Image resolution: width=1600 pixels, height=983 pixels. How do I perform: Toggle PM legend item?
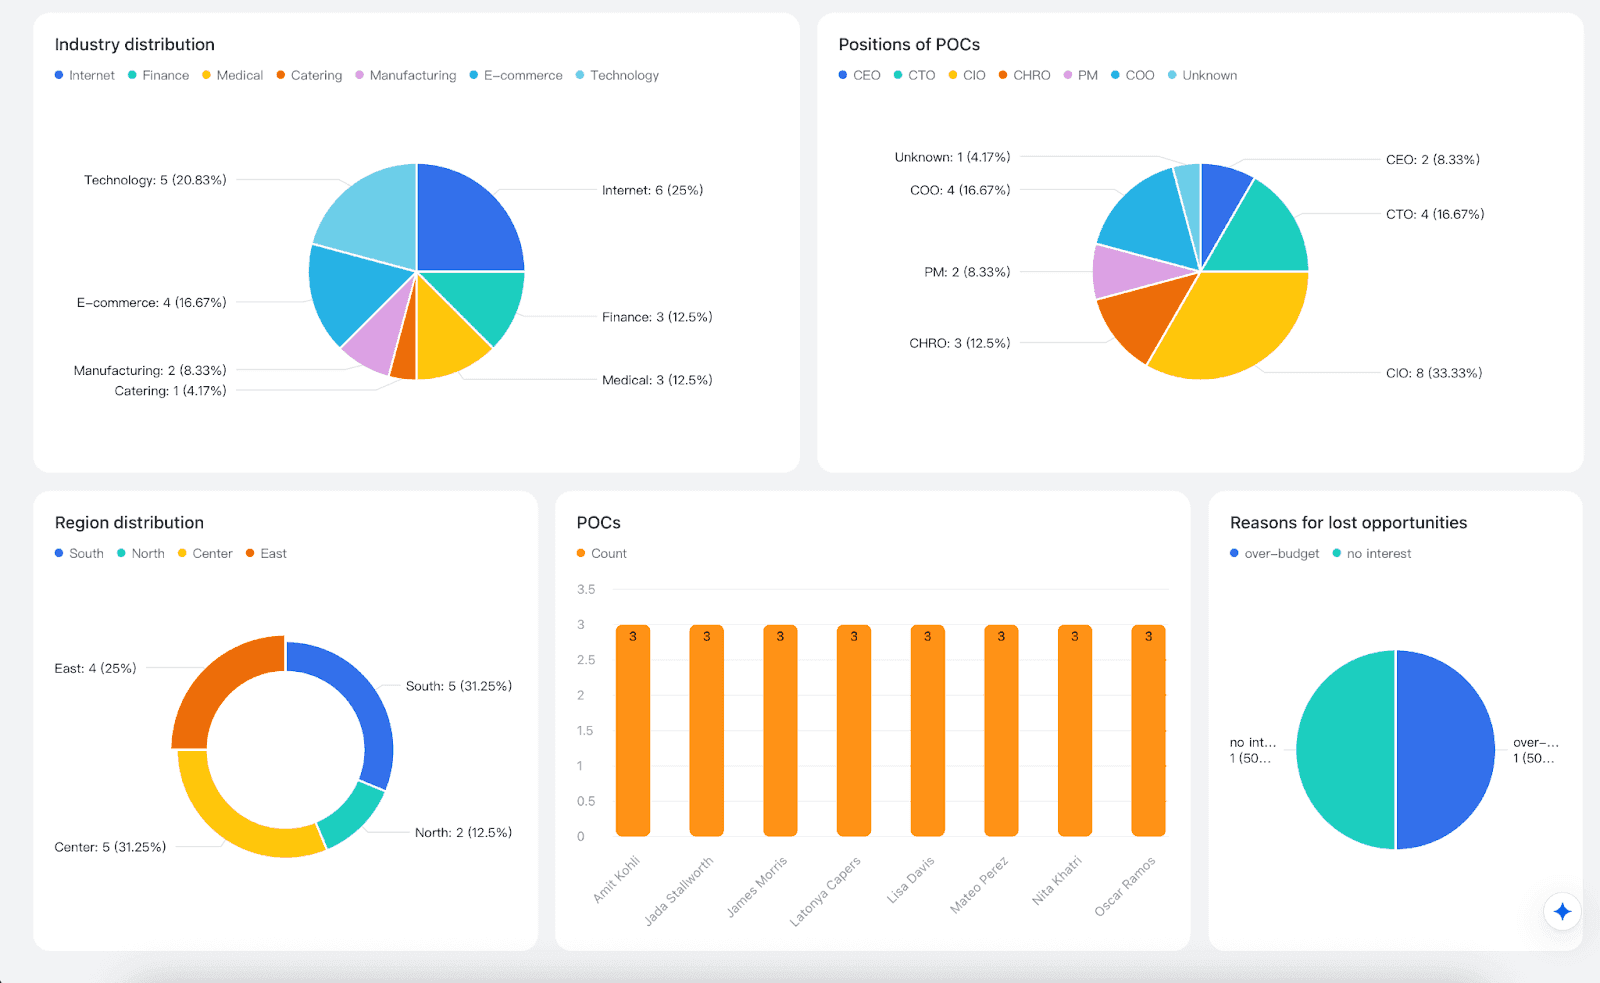point(1081,75)
